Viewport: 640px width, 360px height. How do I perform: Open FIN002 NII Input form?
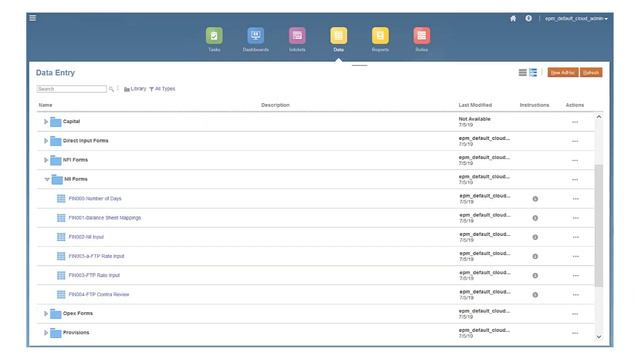click(86, 237)
